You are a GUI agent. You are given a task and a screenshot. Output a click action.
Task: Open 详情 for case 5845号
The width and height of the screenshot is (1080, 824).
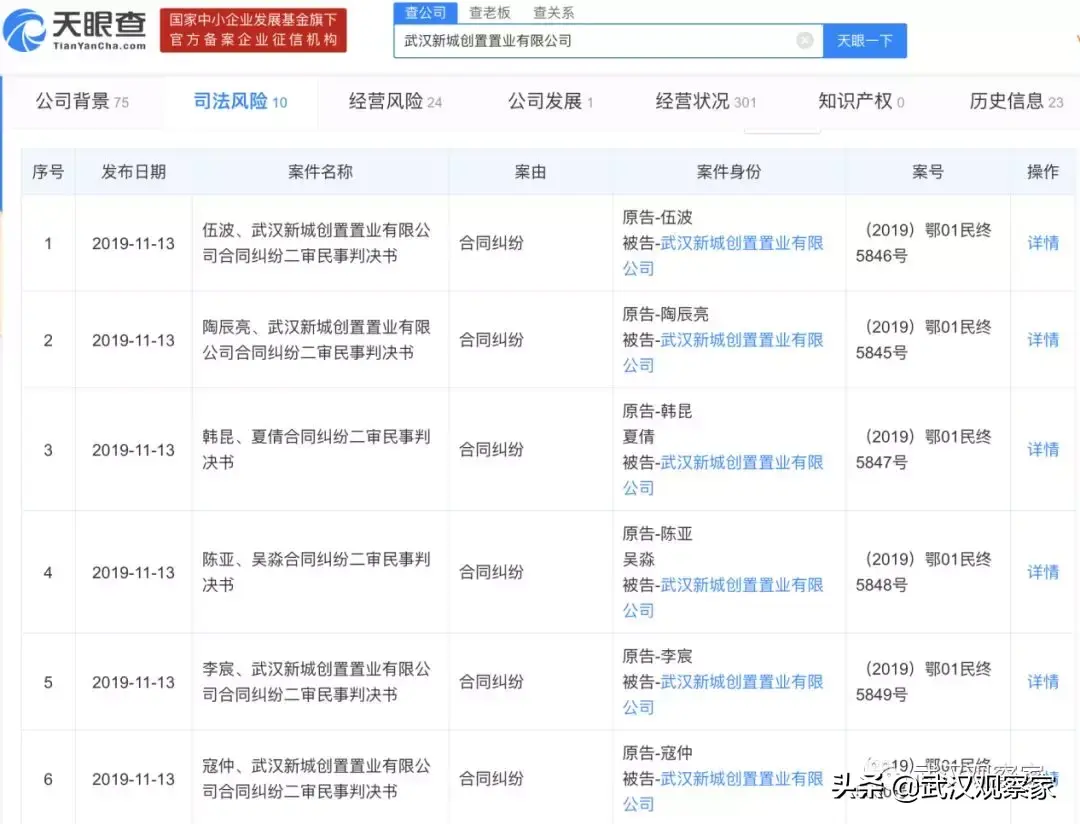click(x=1042, y=340)
